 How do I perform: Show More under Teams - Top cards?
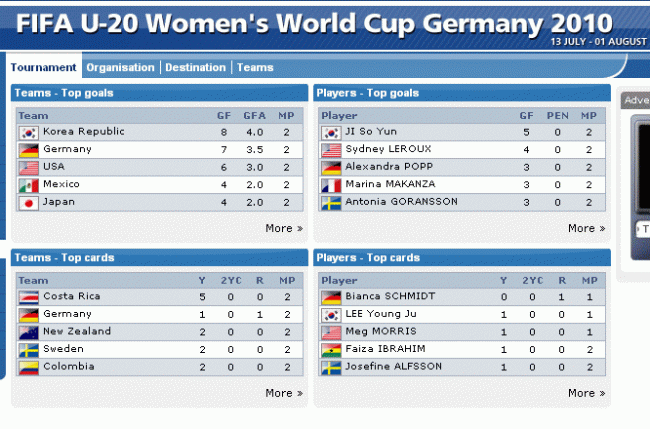click(x=283, y=393)
